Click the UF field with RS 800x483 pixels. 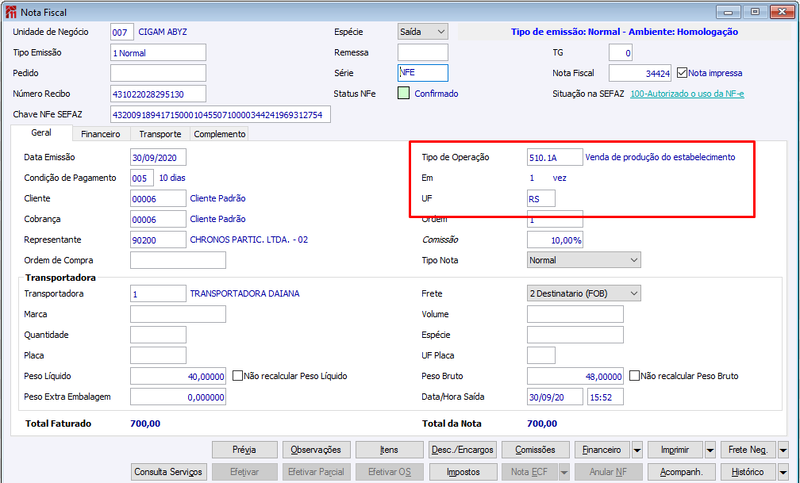coord(541,198)
